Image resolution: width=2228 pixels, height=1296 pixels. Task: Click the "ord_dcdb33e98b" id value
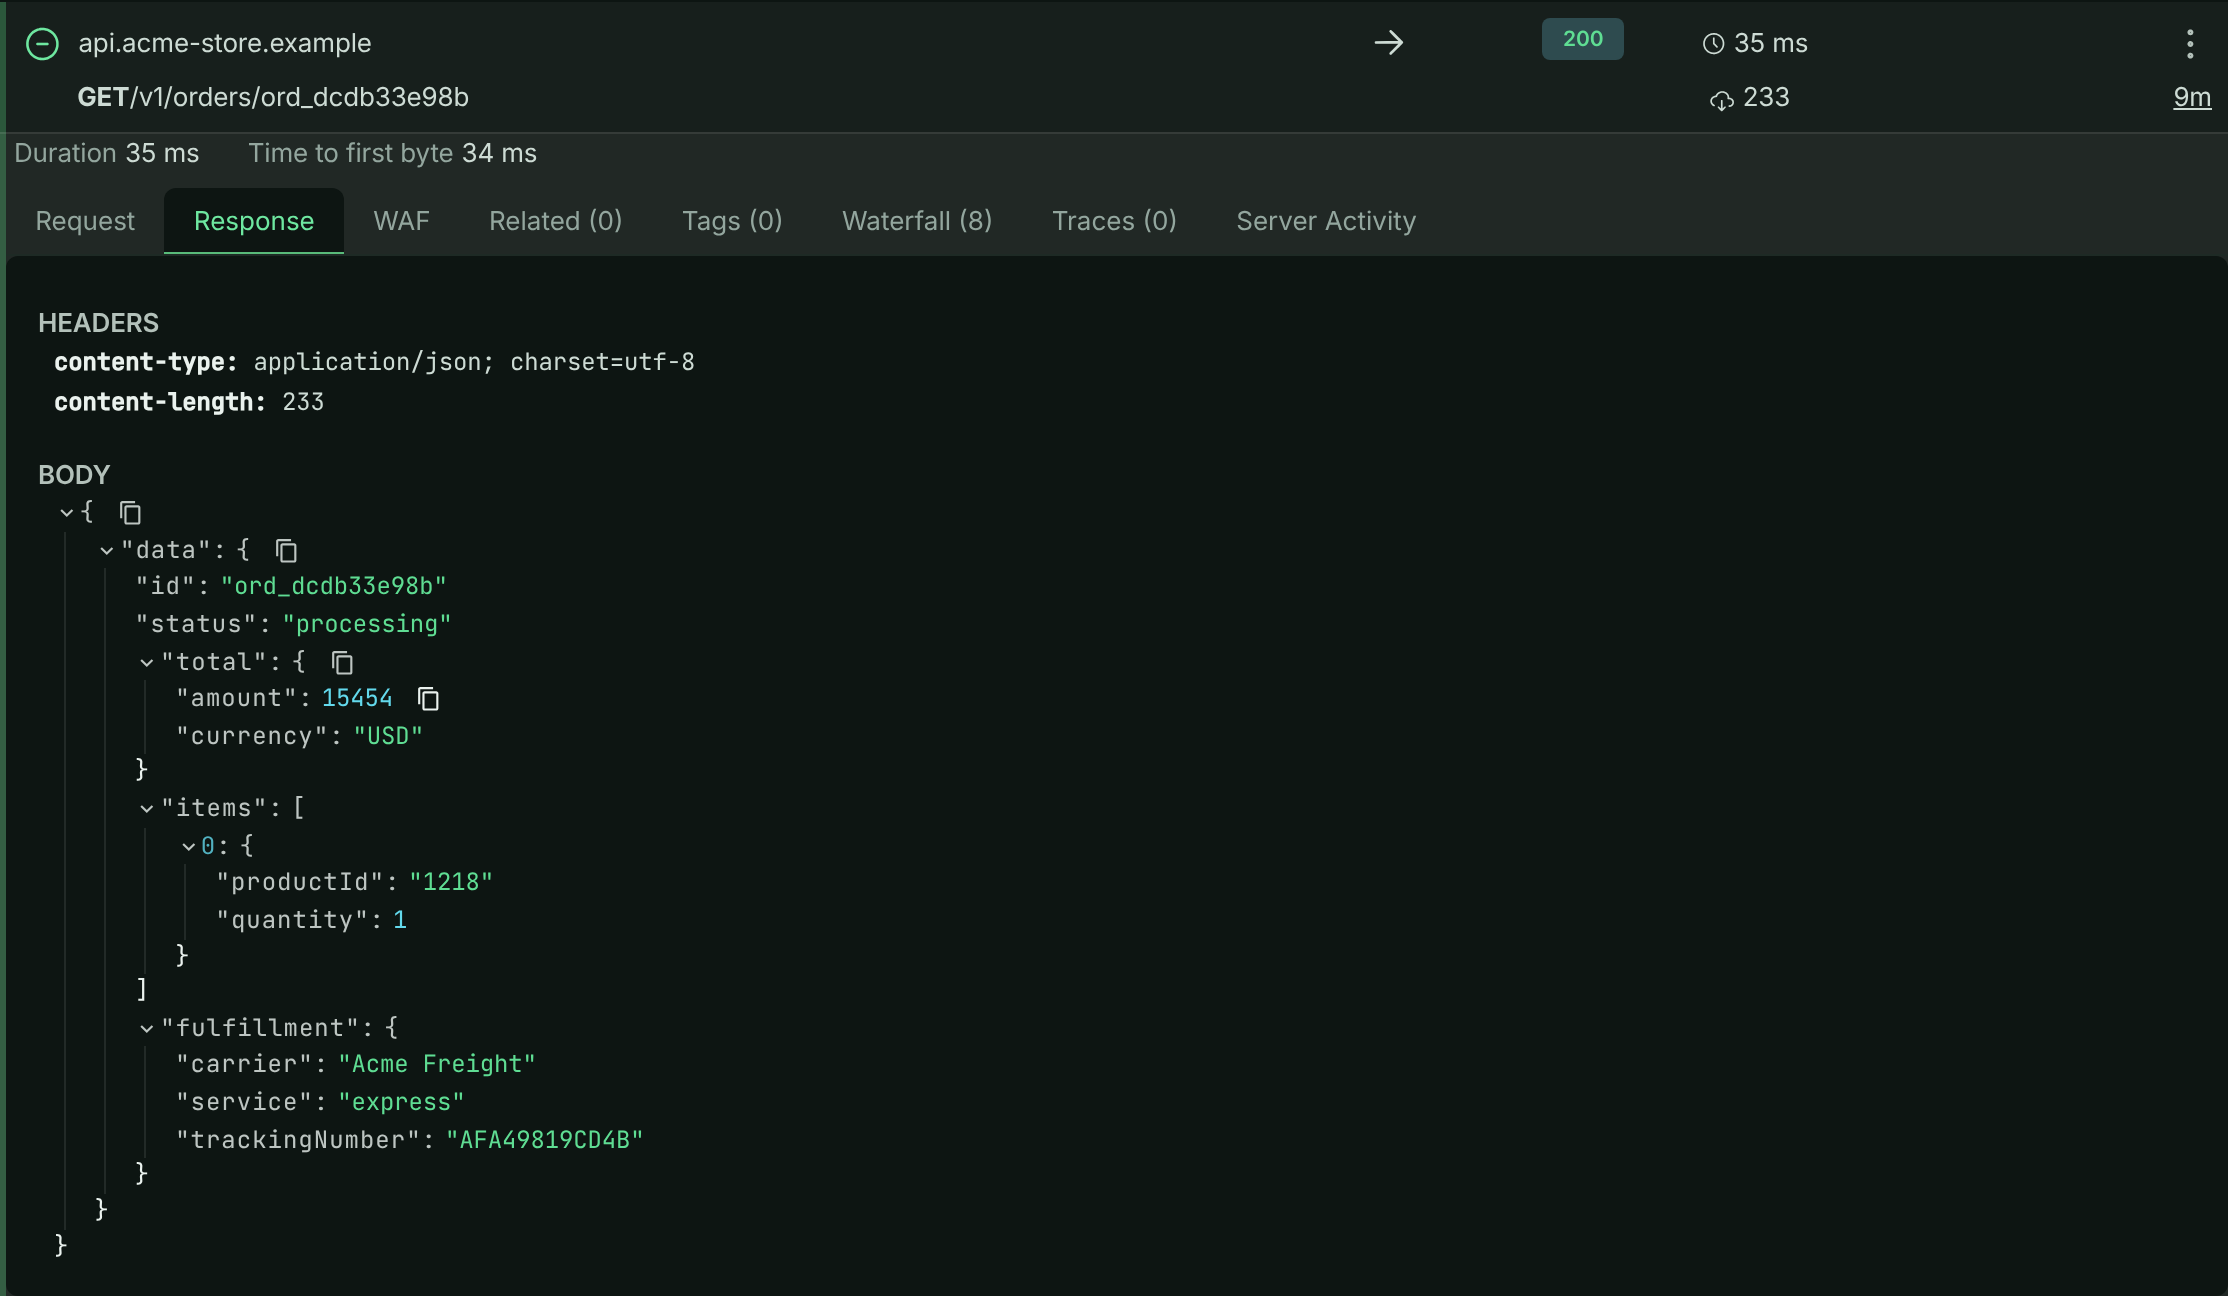pyautogui.click(x=333, y=586)
